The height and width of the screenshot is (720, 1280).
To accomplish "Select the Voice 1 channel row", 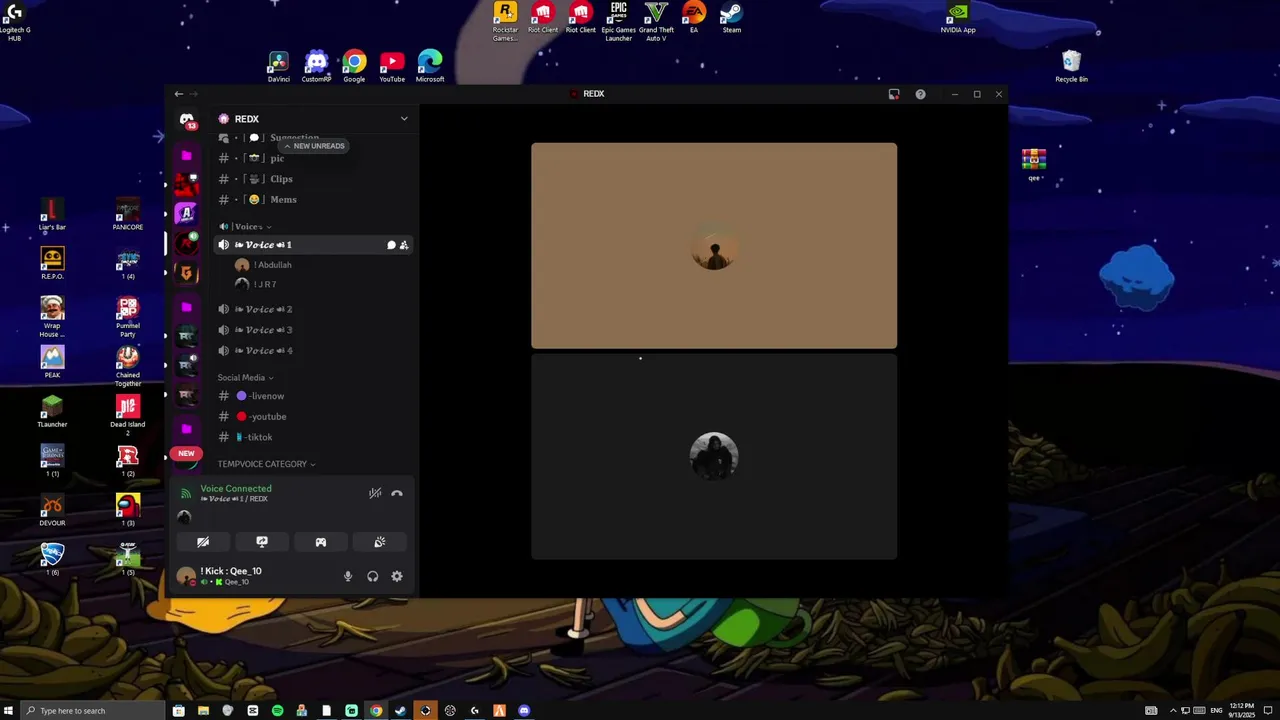I will pyautogui.click(x=312, y=245).
